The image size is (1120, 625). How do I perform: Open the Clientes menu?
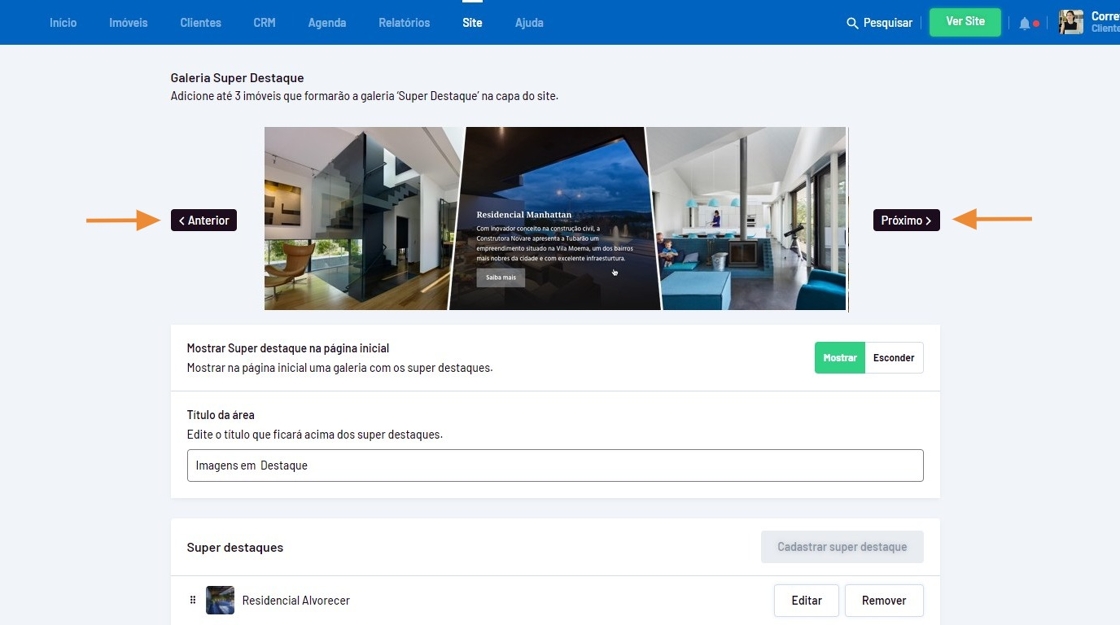pos(200,23)
